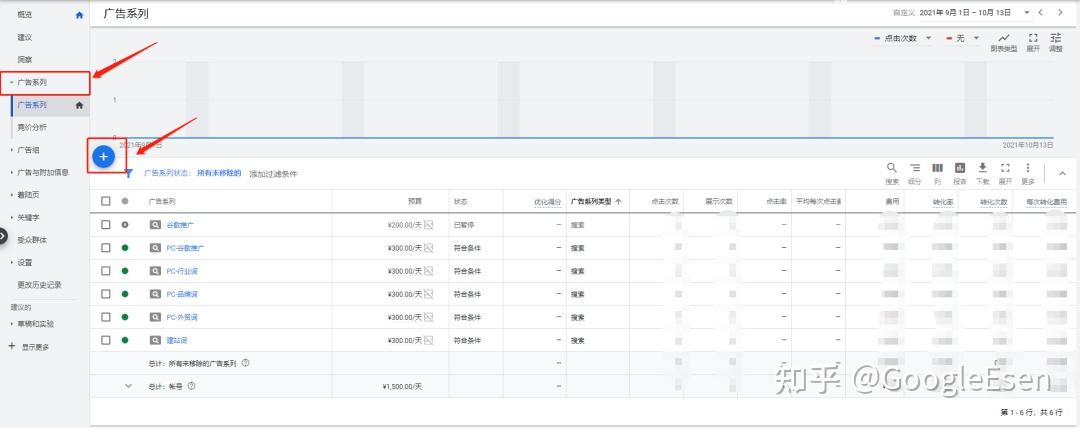
Task: Click the search-type icon beside 建站词
Action: (155, 340)
